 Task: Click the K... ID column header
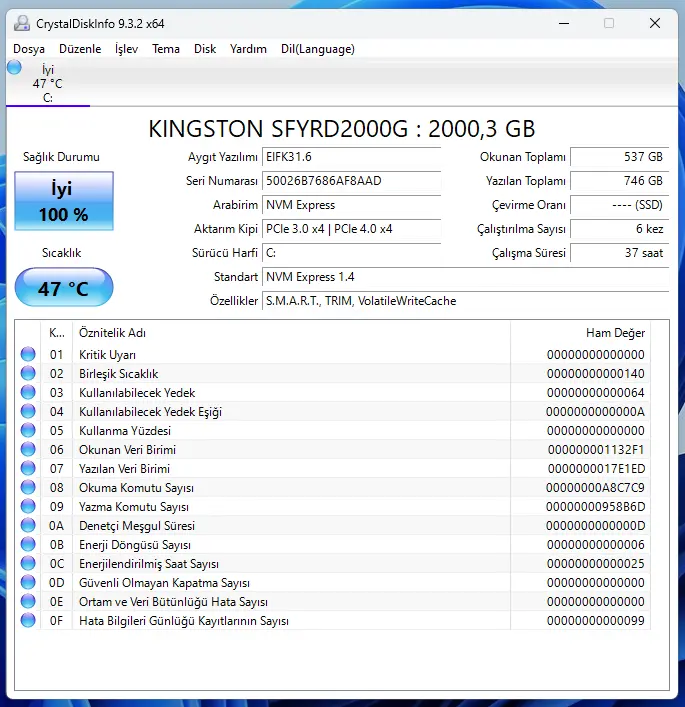pyautogui.click(x=57, y=333)
